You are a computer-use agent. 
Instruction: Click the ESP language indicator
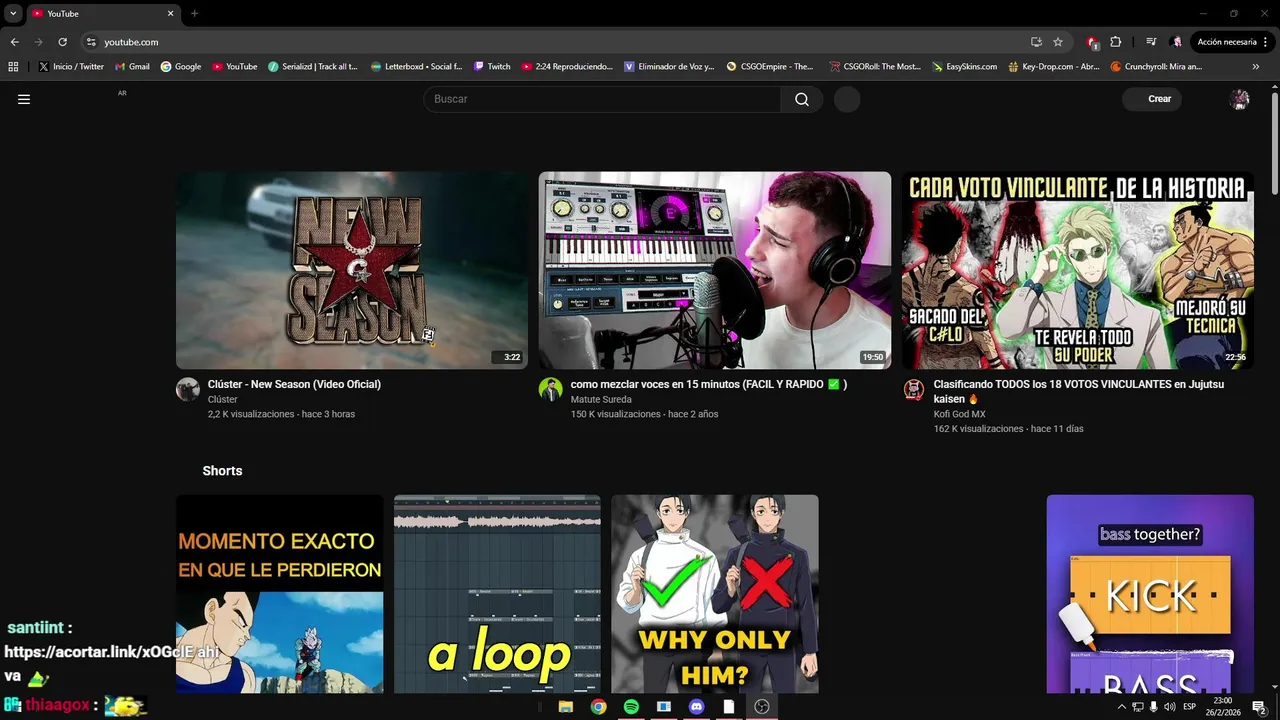(x=1191, y=707)
